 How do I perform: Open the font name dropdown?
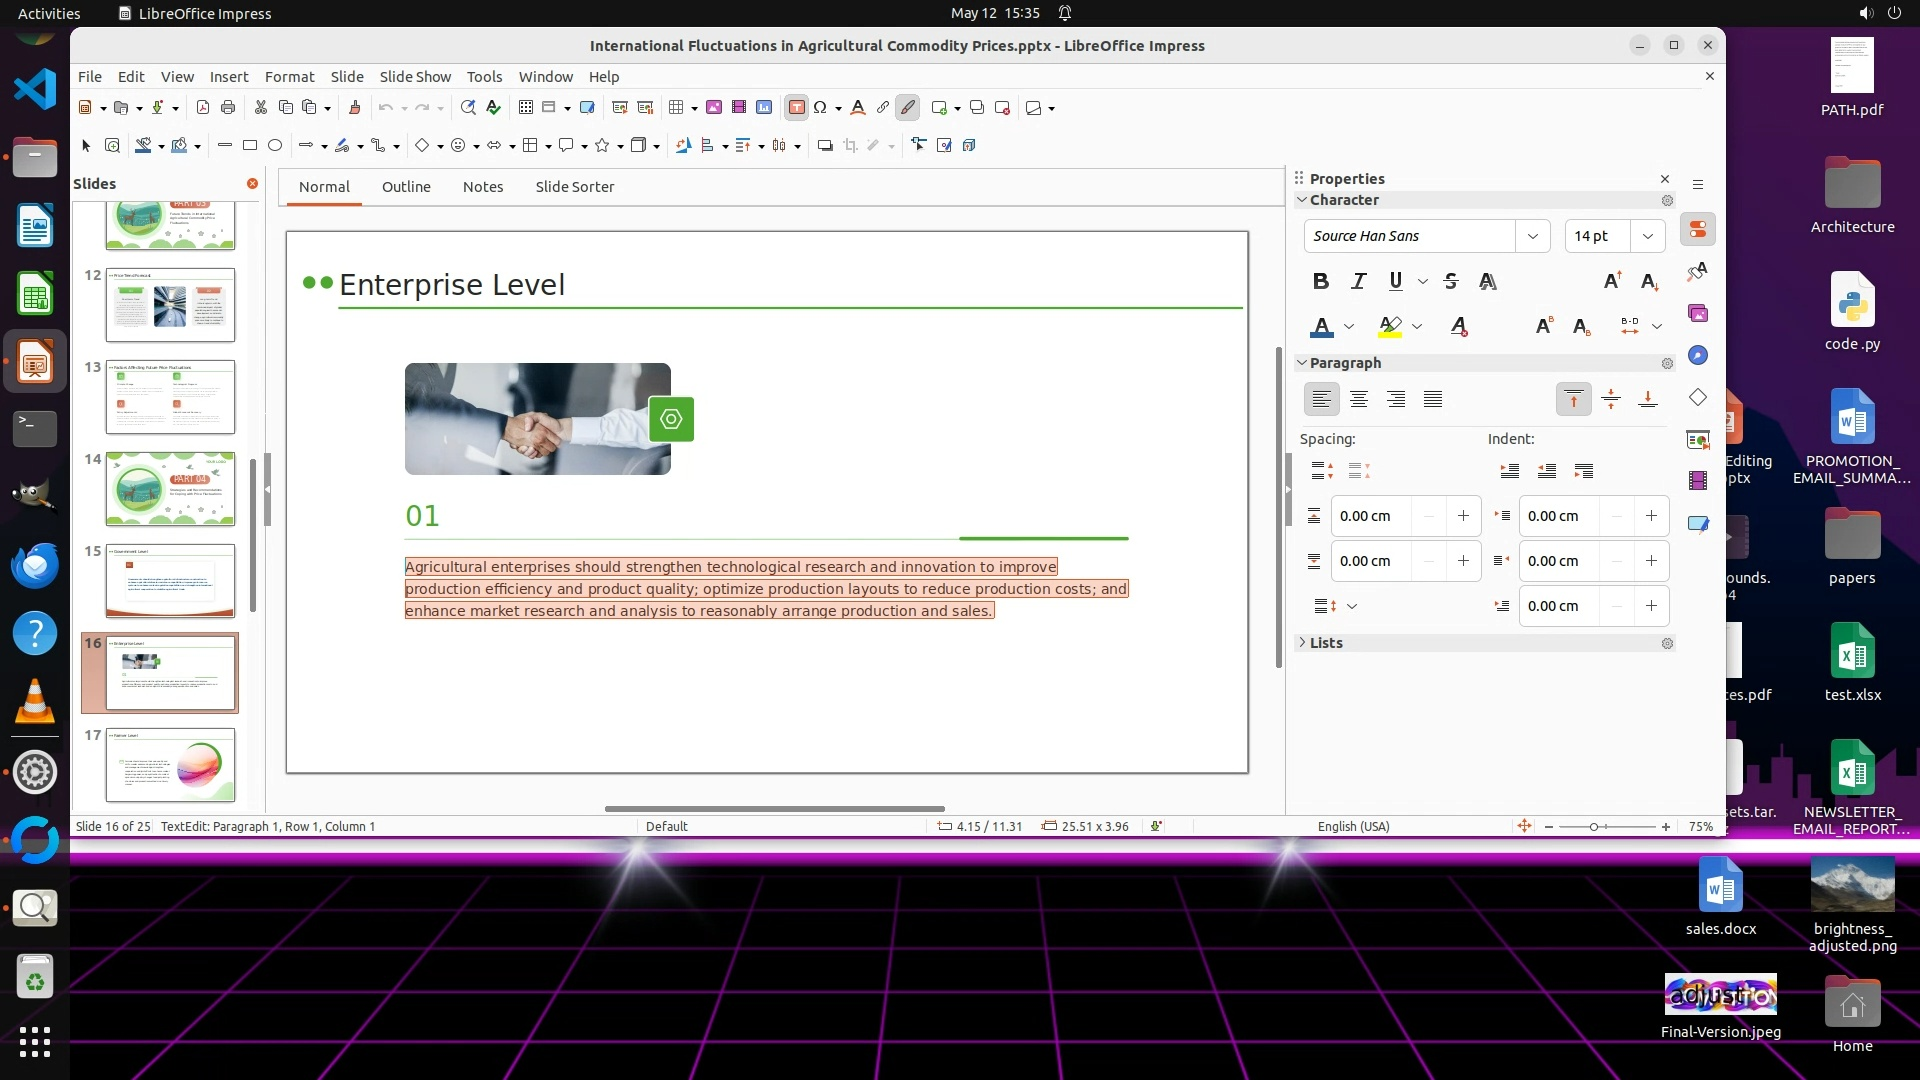tap(1532, 236)
